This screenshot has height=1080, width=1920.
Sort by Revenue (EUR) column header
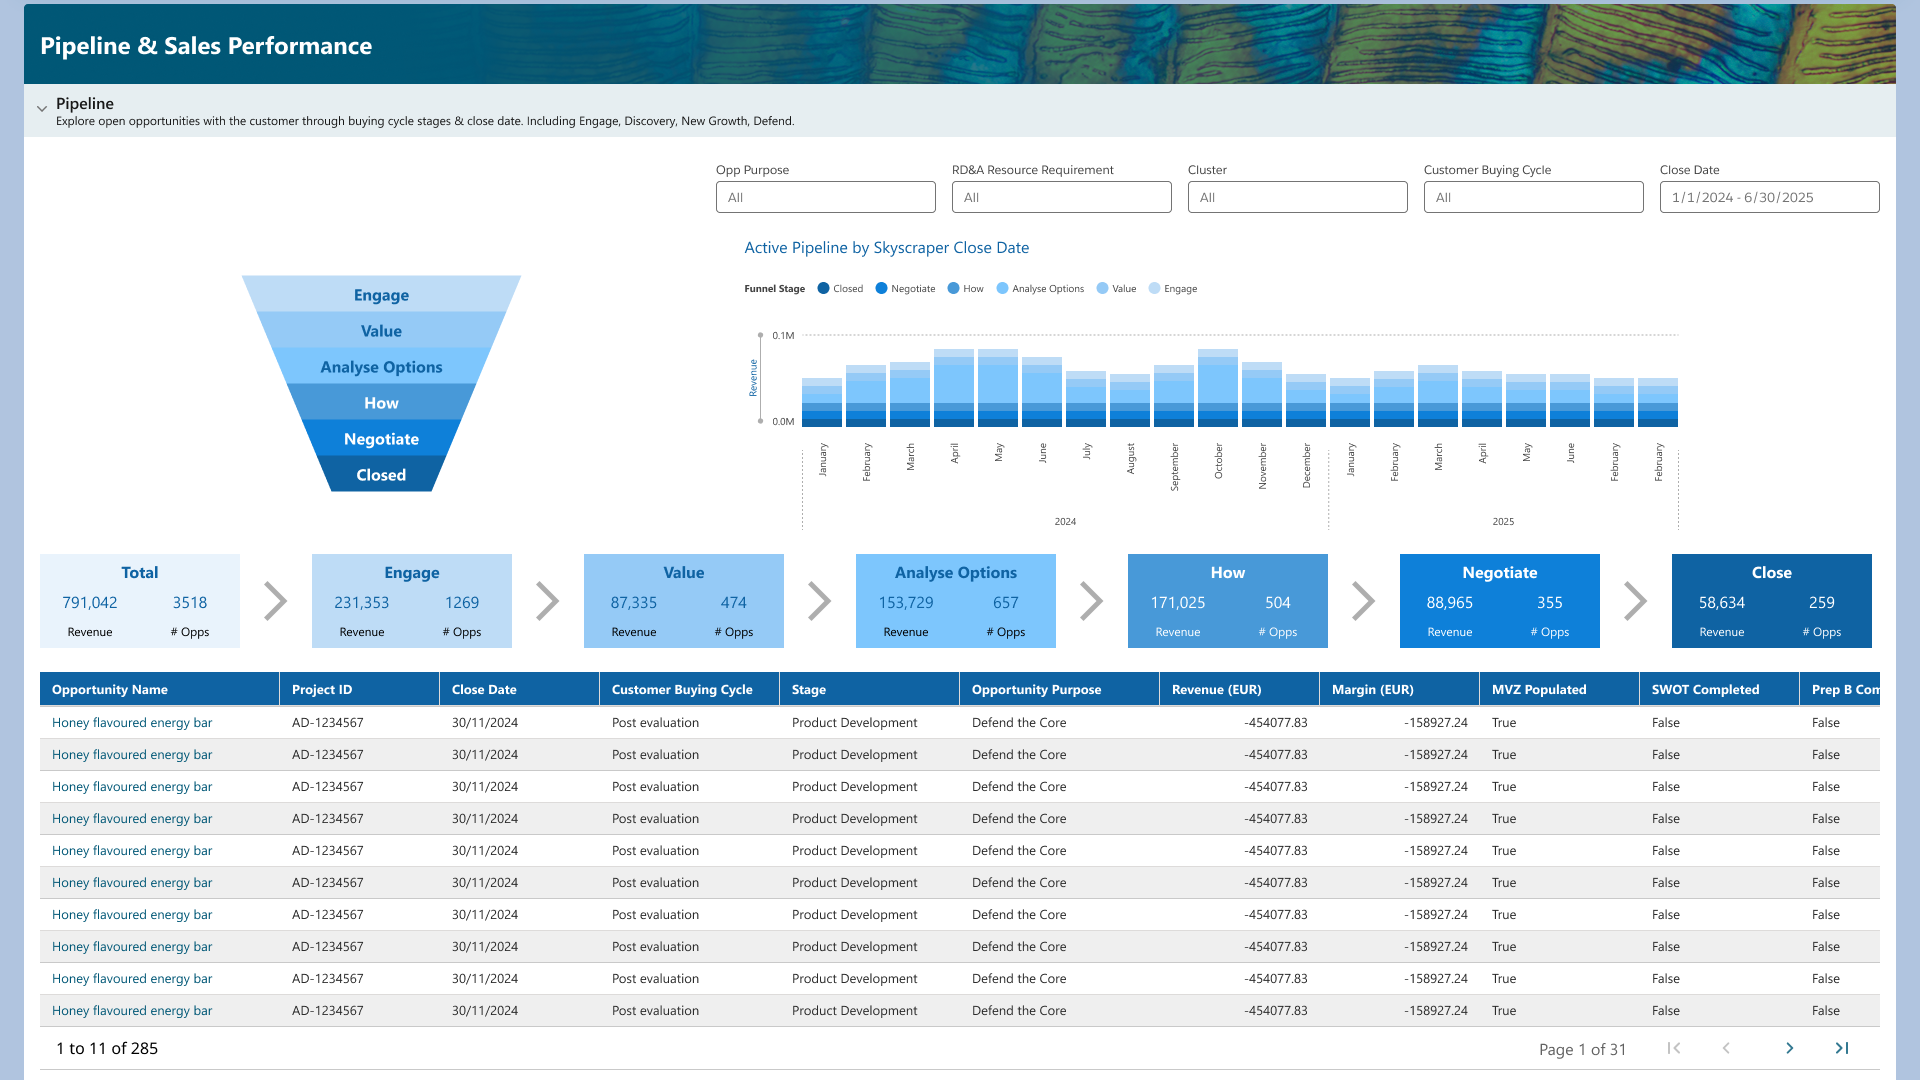[1216, 689]
